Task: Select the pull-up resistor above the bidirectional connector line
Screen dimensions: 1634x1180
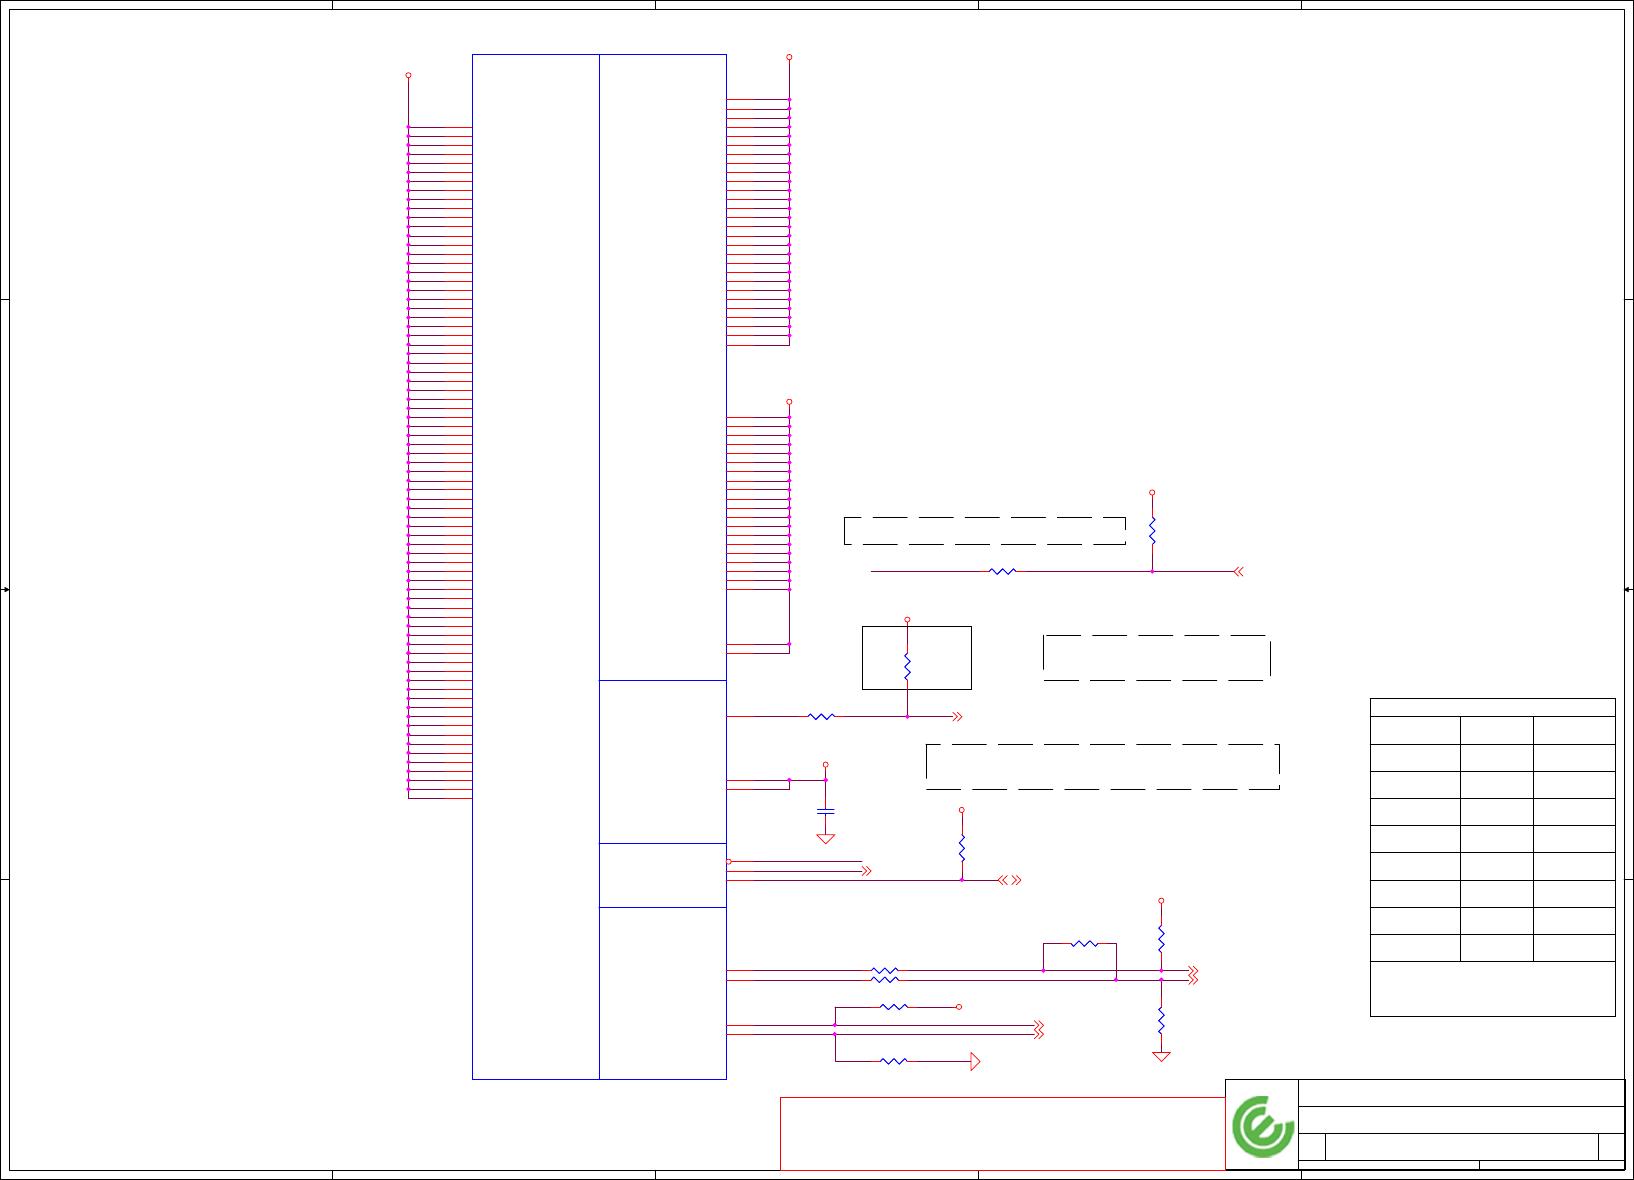Action: click(962, 848)
